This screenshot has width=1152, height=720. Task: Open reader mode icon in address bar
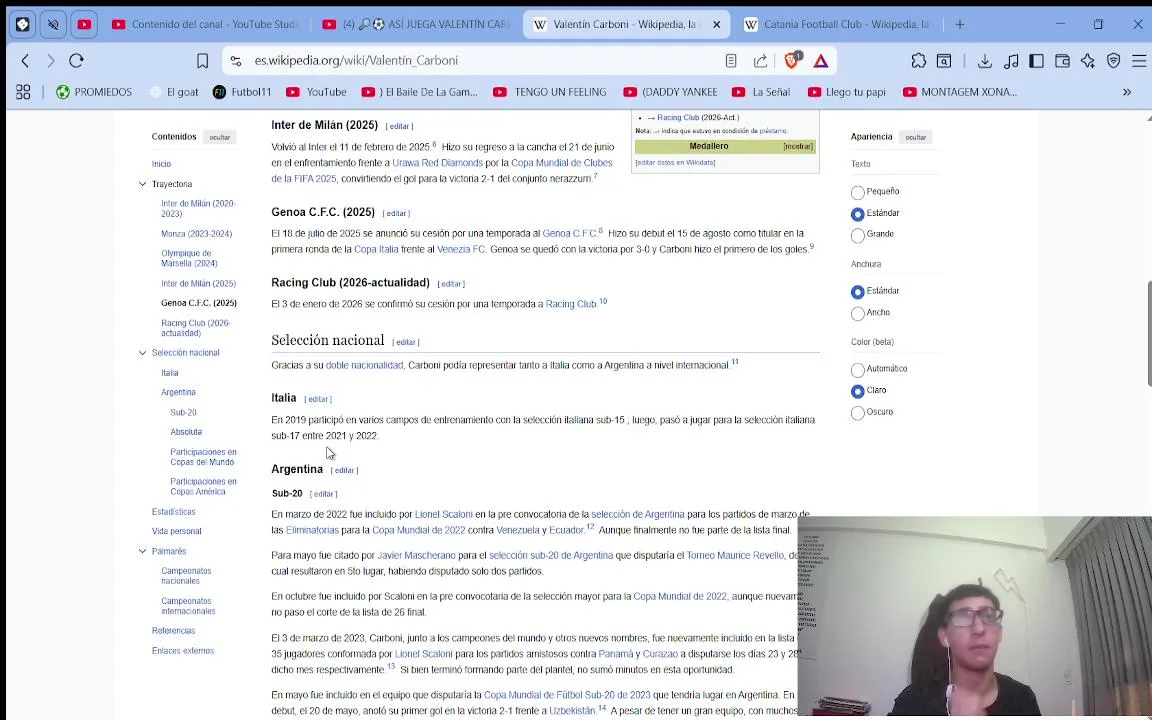tap(731, 61)
